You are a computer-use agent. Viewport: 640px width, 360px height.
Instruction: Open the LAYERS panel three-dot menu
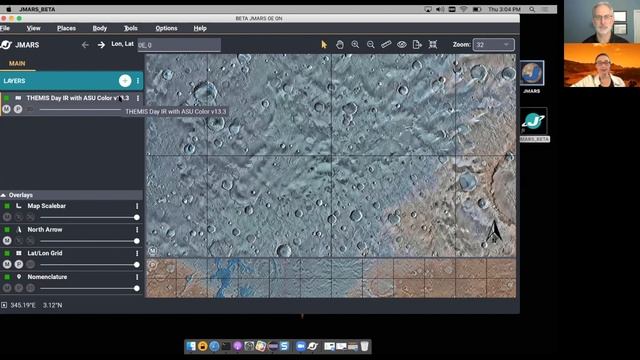[x=138, y=81]
